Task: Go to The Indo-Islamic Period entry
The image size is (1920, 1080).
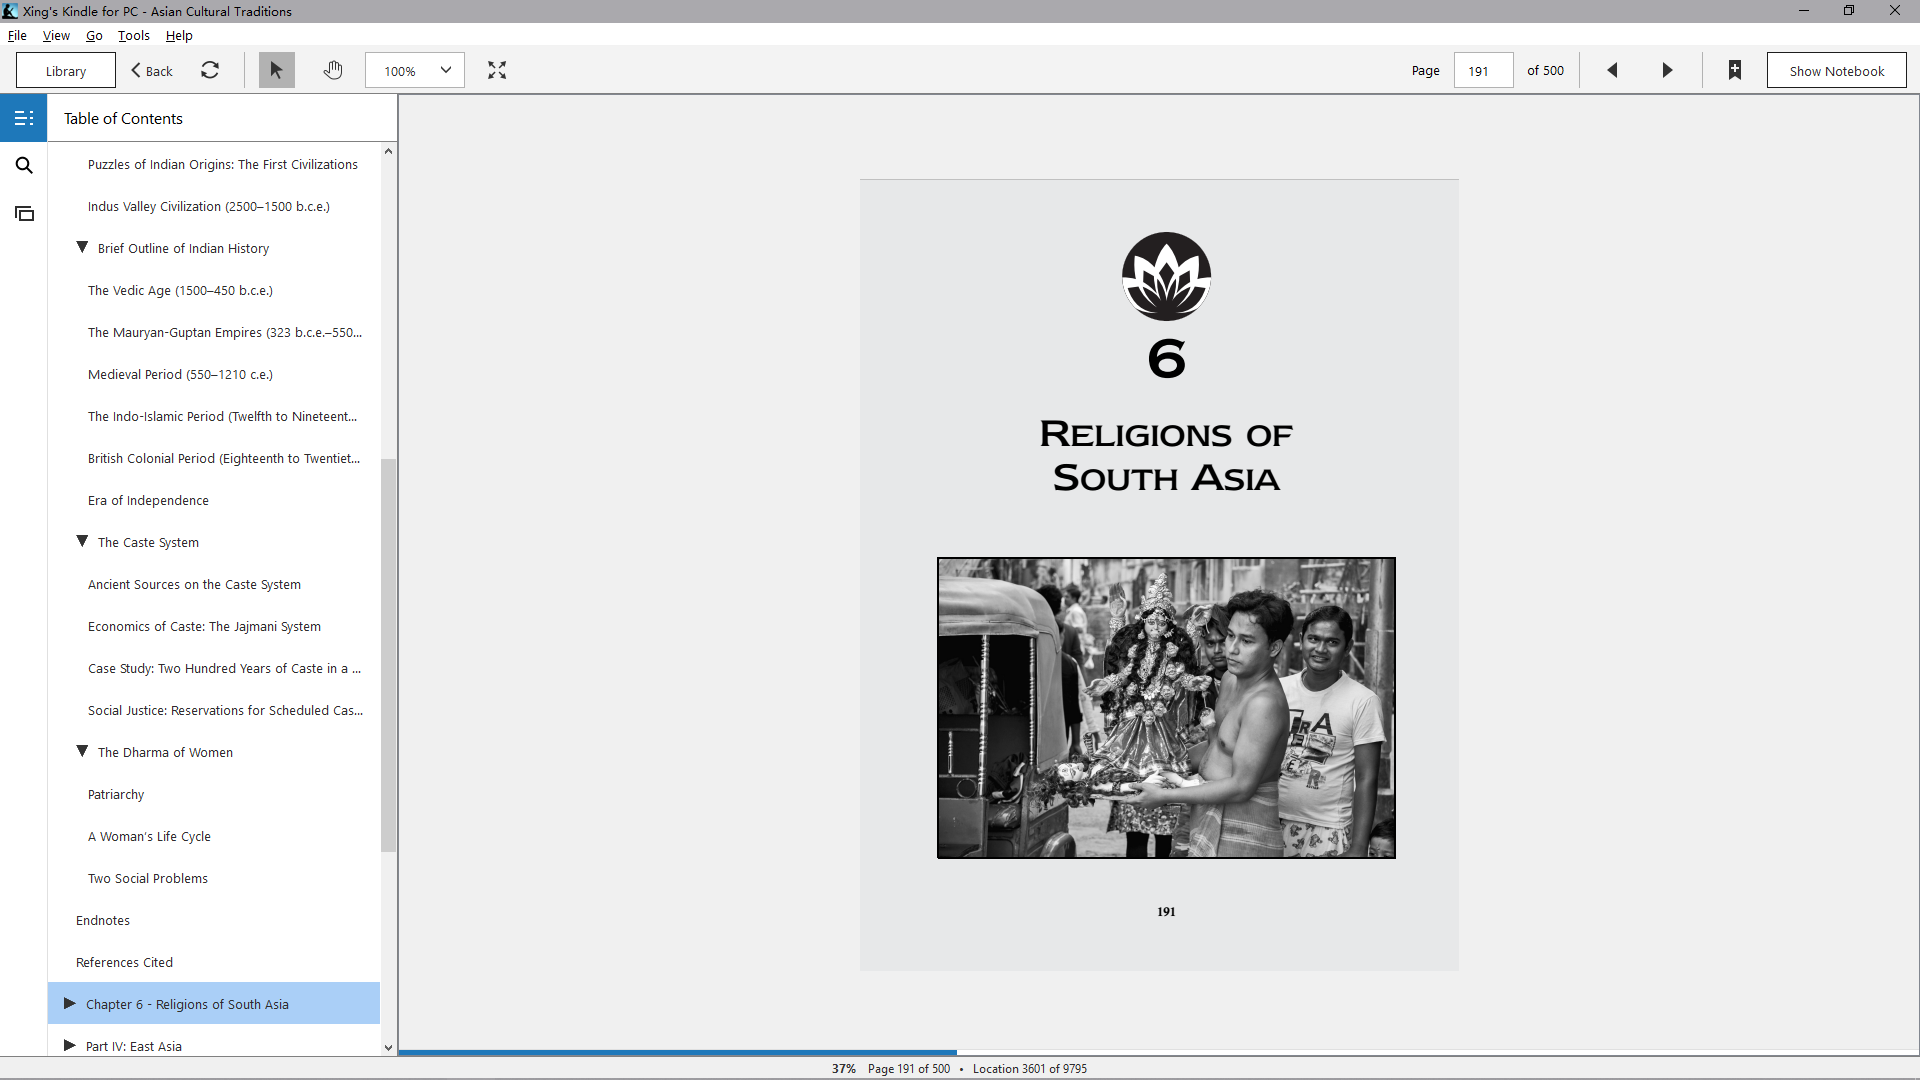Action: point(222,417)
